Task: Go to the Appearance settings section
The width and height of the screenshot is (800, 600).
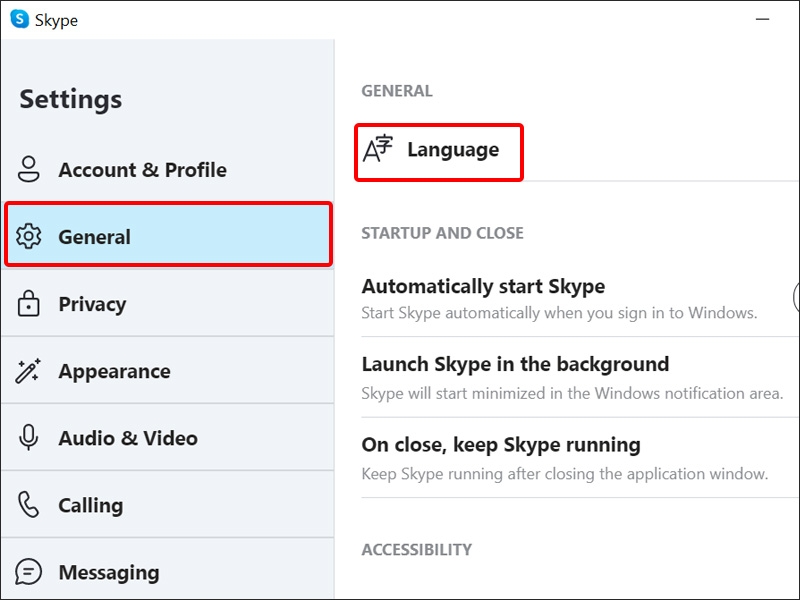Action: 168,371
